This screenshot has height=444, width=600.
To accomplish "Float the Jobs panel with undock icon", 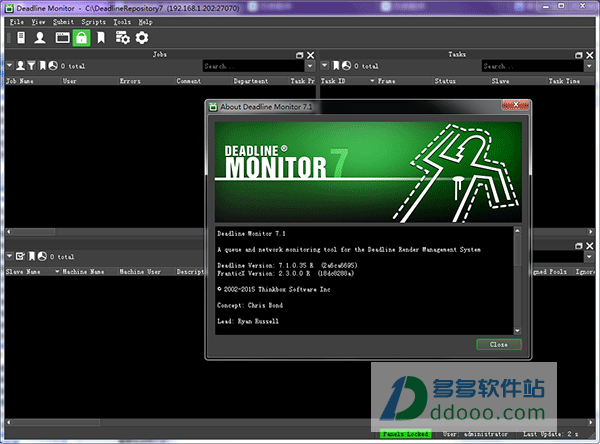I will [300, 55].
